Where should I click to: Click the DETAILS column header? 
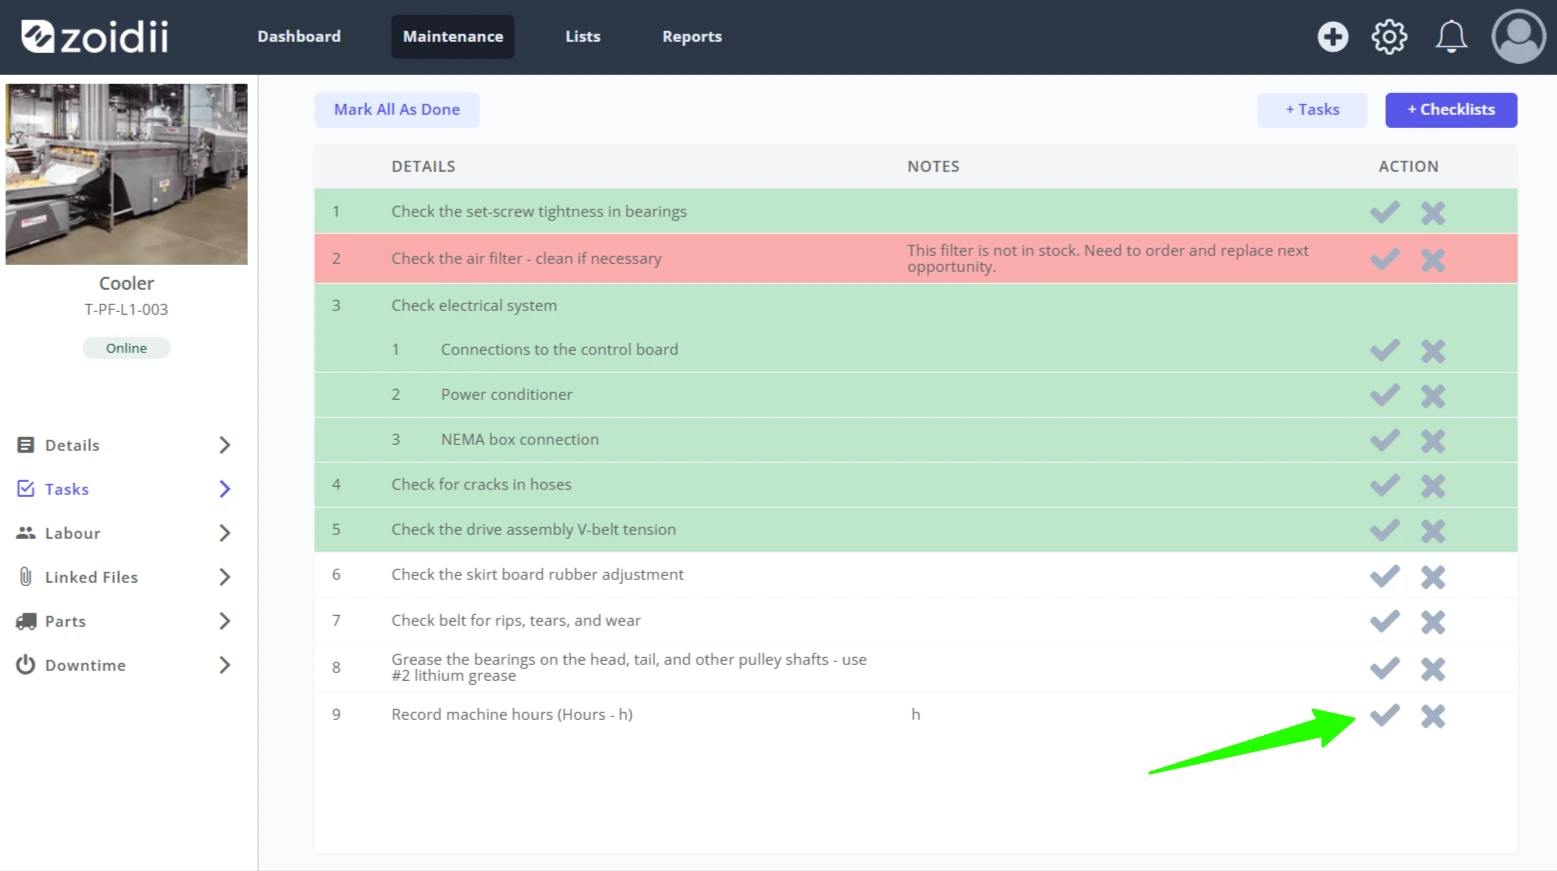(x=423, y=167)
